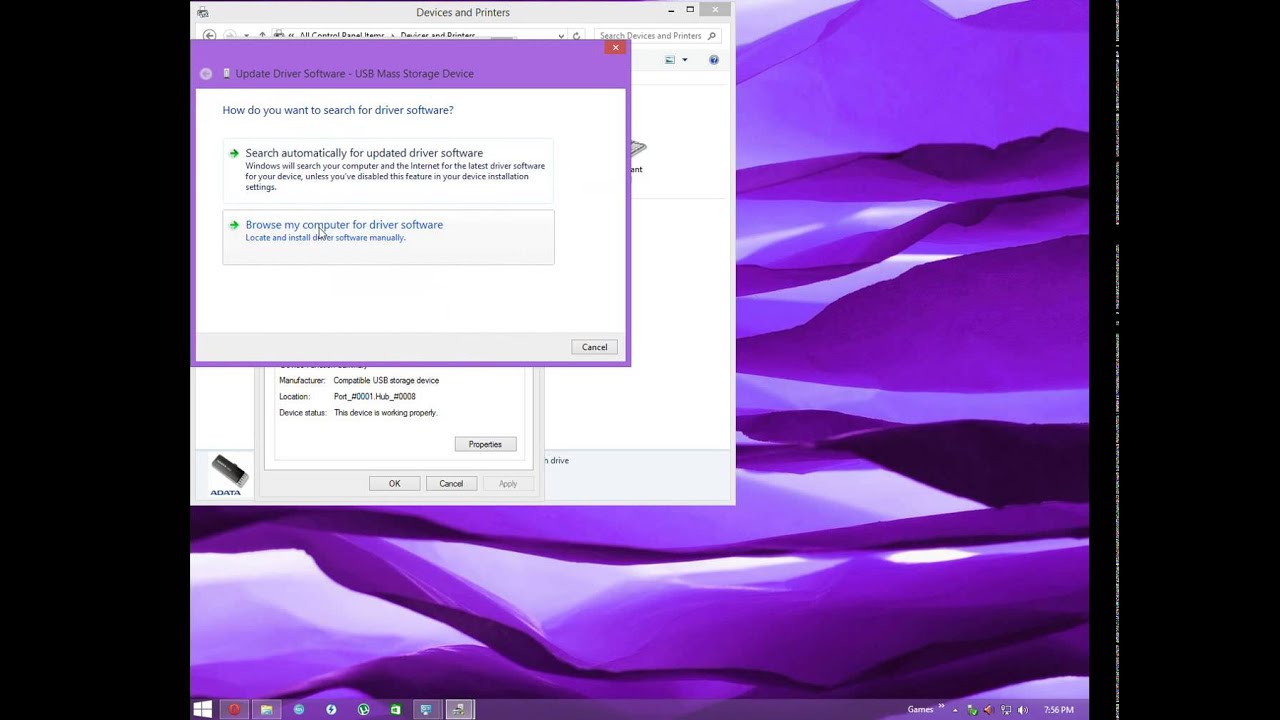Open uTorrent from the taskbar

(363, 710)
